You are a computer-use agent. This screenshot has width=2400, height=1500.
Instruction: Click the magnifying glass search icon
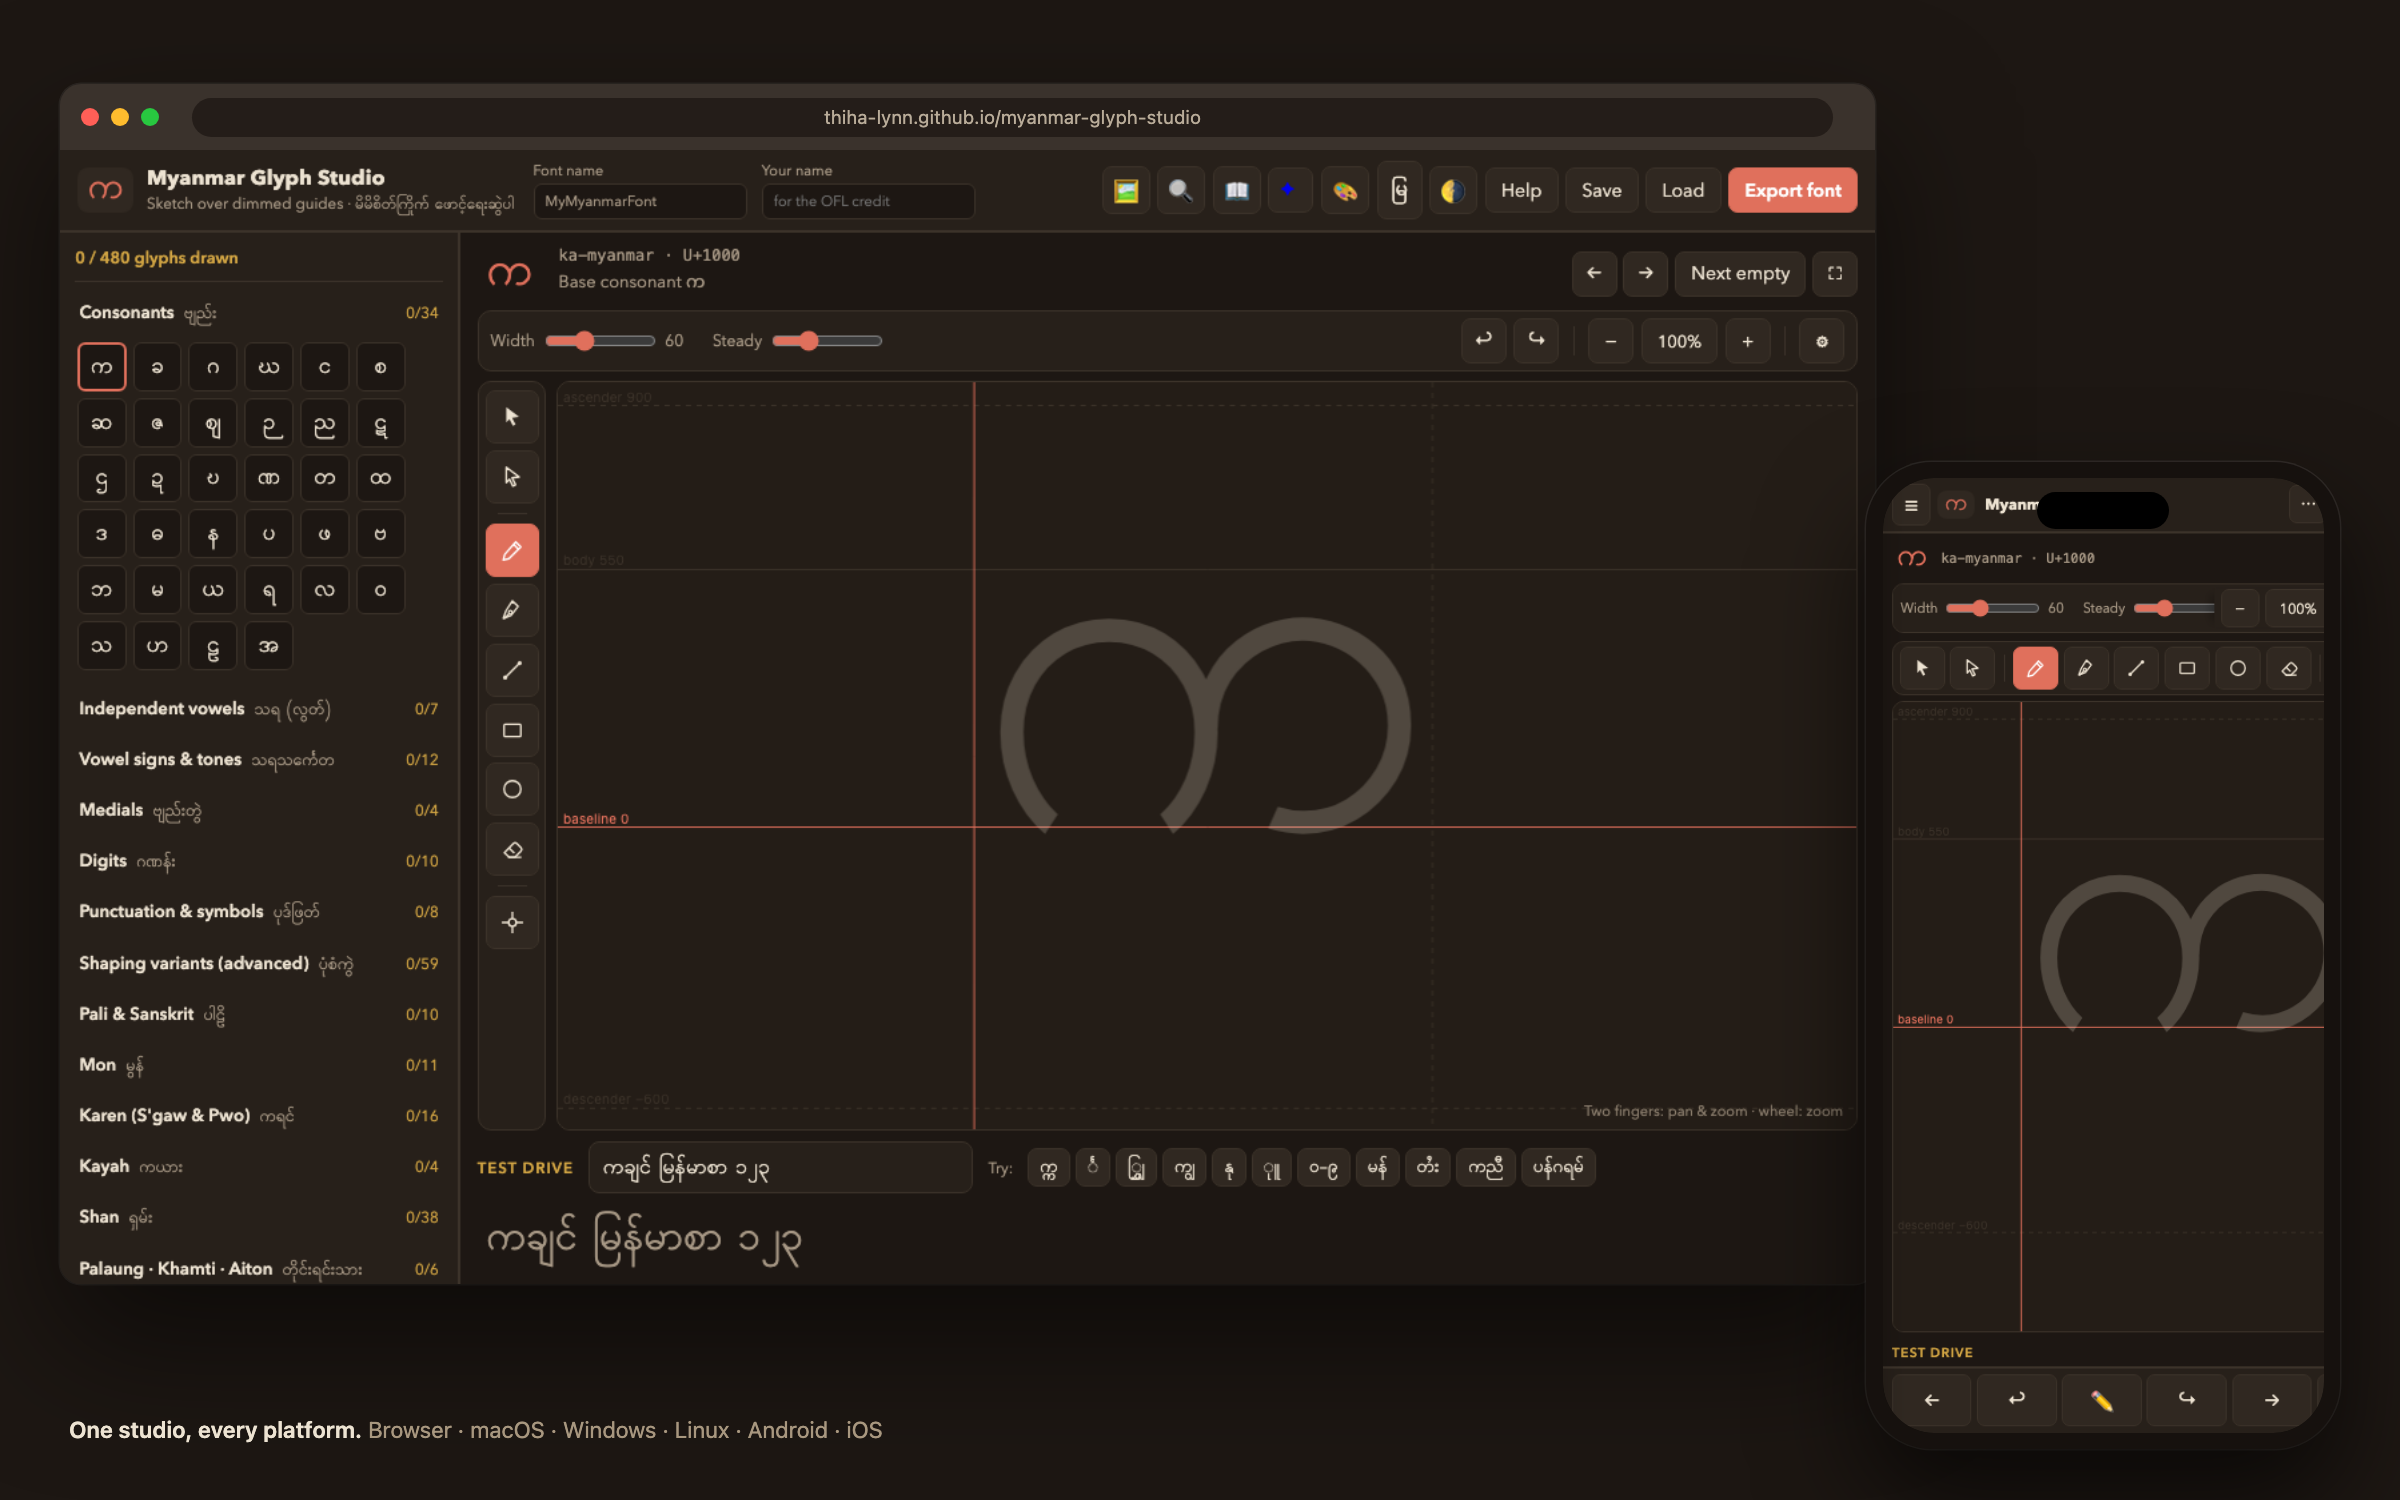pos(1180,190)
